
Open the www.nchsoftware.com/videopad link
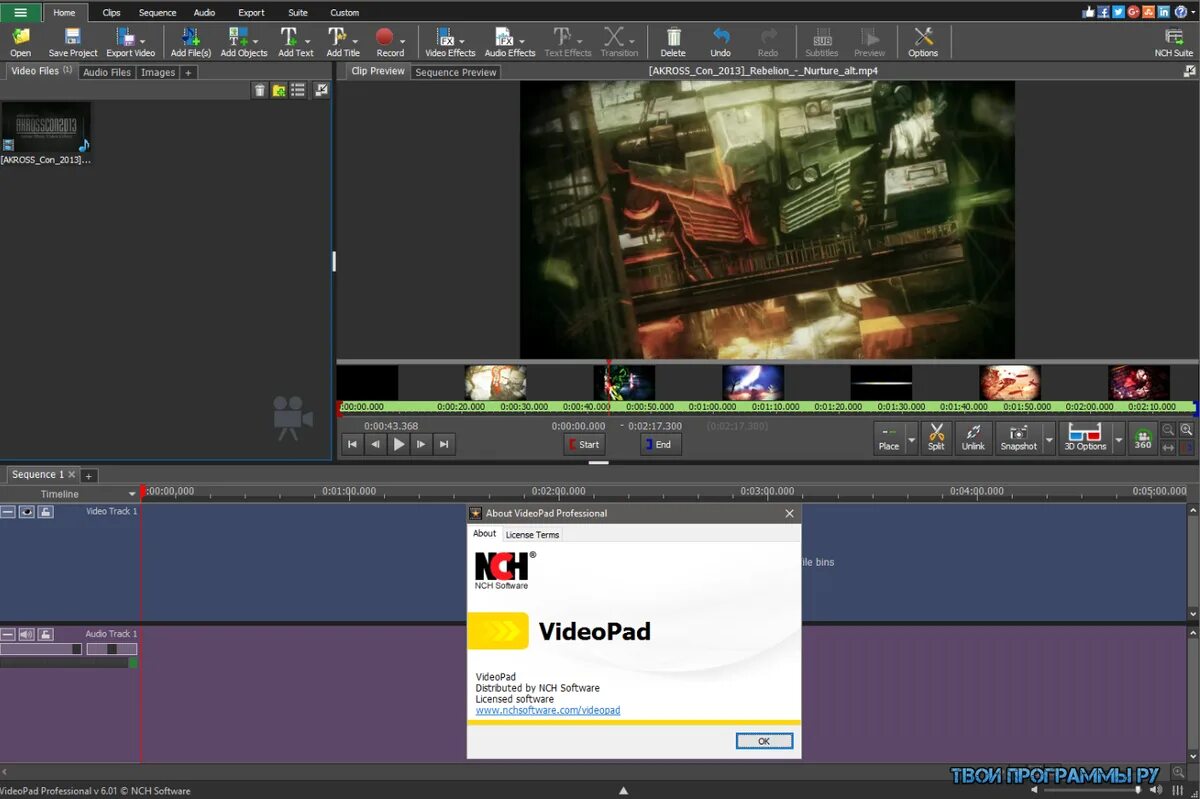(548, 710)
